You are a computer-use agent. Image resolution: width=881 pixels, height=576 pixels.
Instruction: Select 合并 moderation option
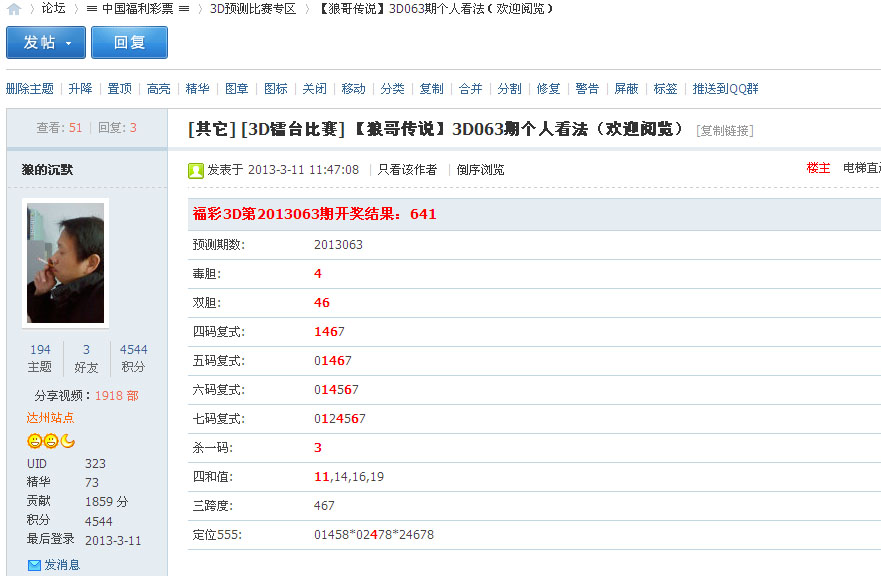click(470, 88)
